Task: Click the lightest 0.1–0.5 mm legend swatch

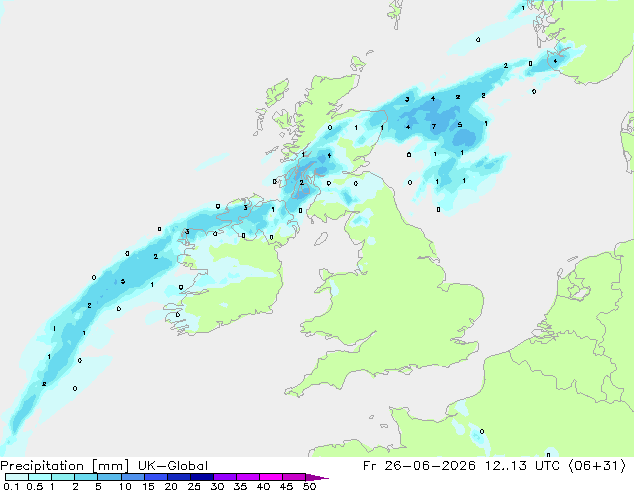Action: [x=17, y=477]
